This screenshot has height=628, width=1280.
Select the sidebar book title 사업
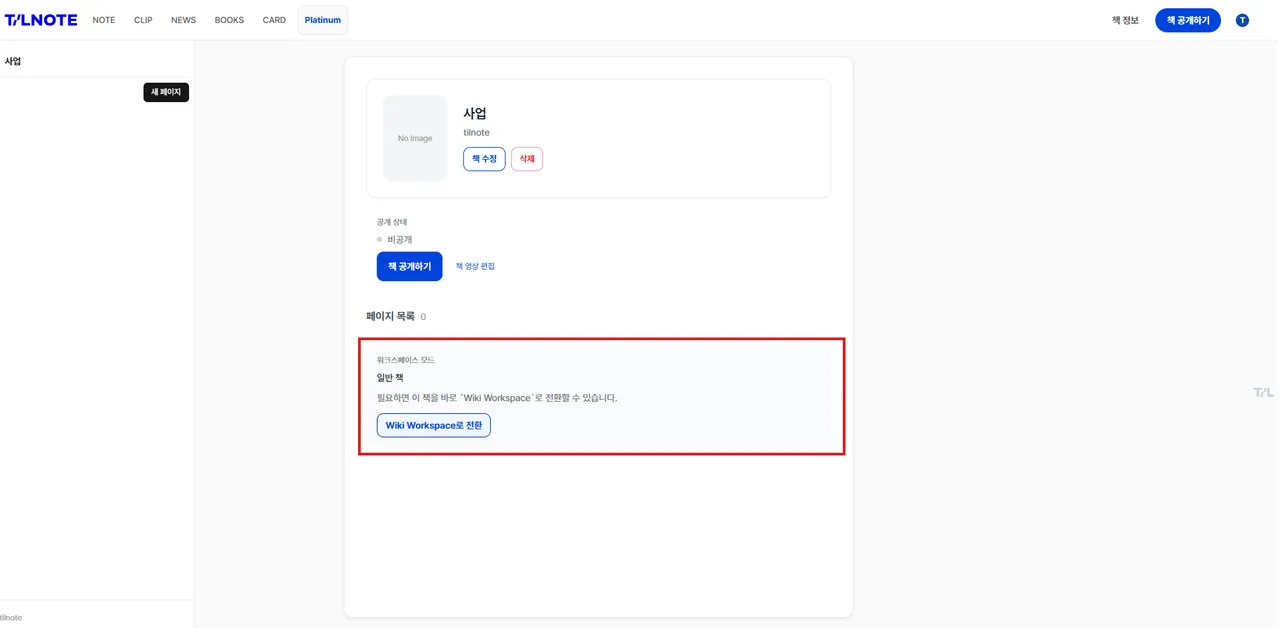click(x=13, y=61)
